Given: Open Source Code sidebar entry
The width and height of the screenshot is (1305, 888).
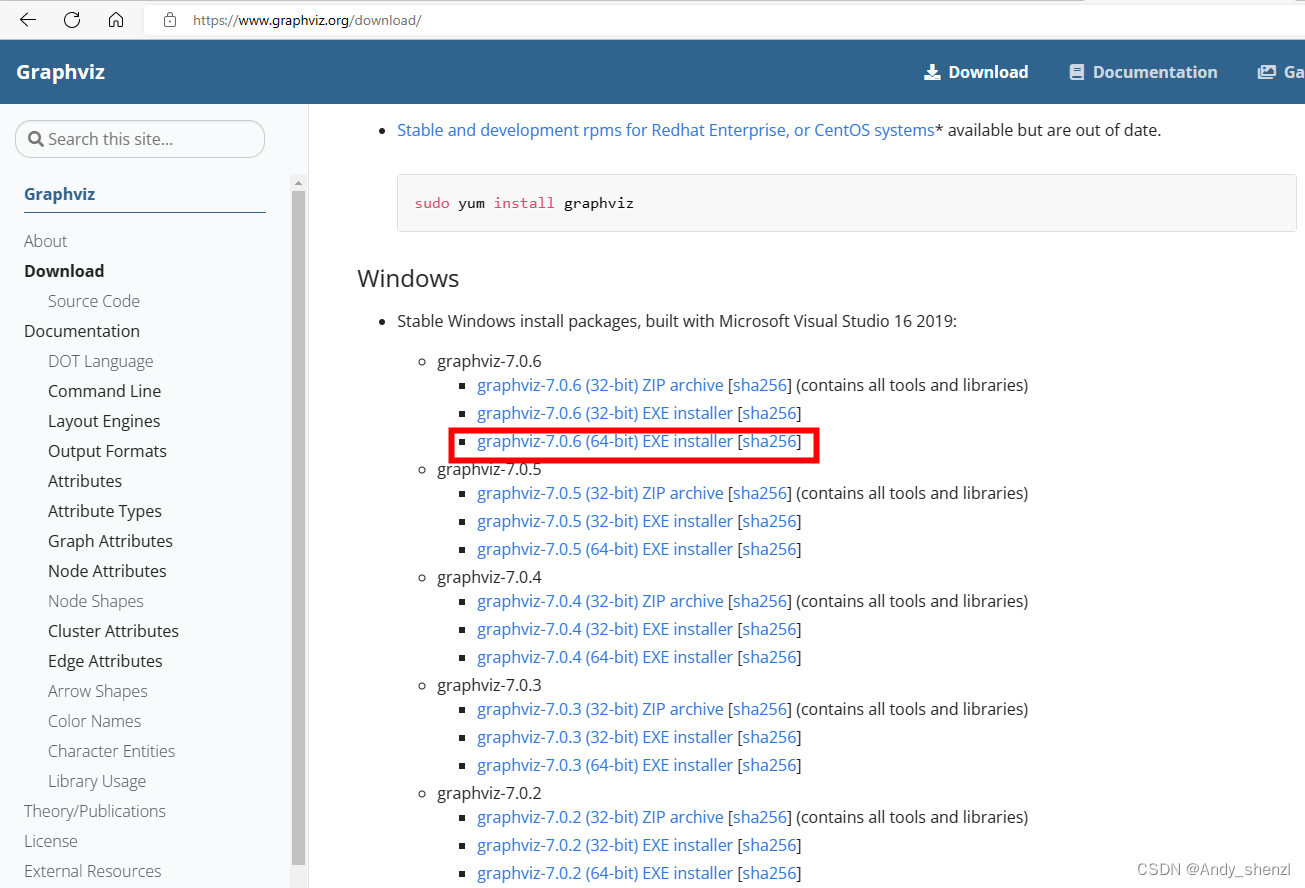Looking at the screenshot, I should point(94,301).
